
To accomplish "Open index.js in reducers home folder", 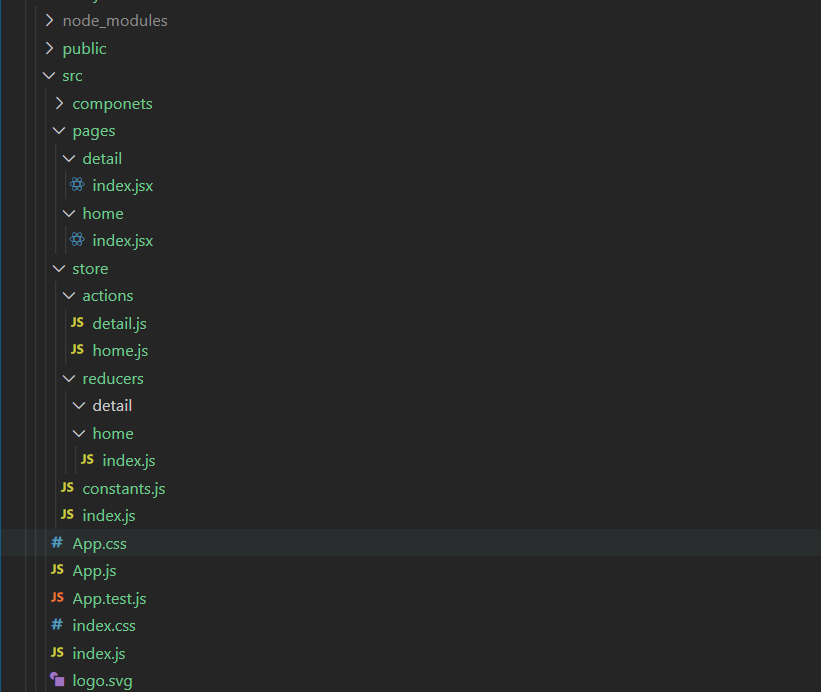I will (129, 461).
